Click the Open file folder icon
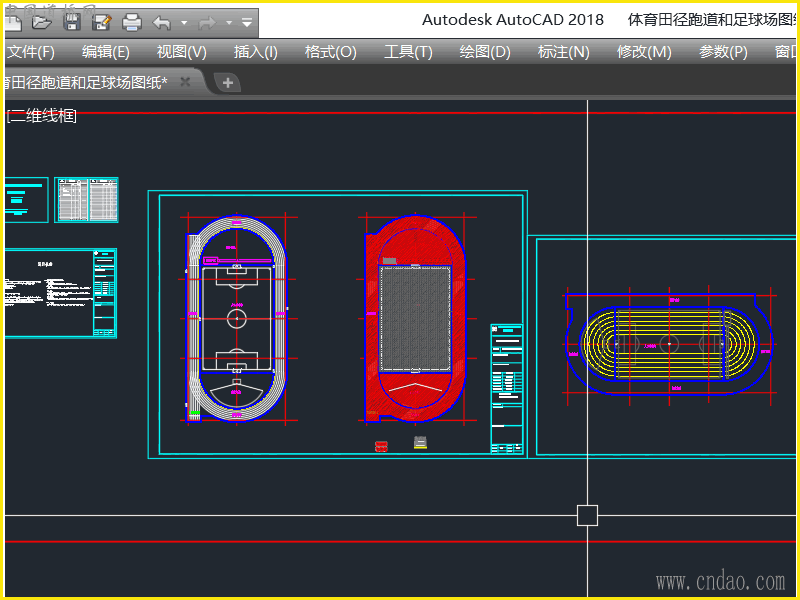 tap(41, 21)
